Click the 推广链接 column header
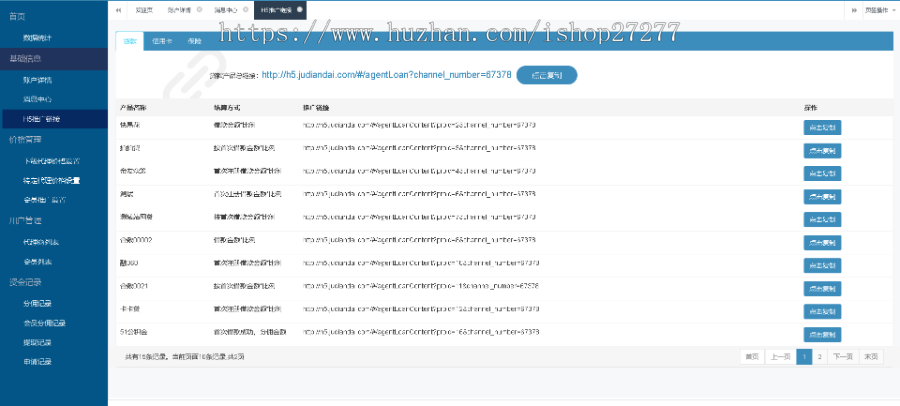This screenshot has height=406, width=900. [316, 108]
